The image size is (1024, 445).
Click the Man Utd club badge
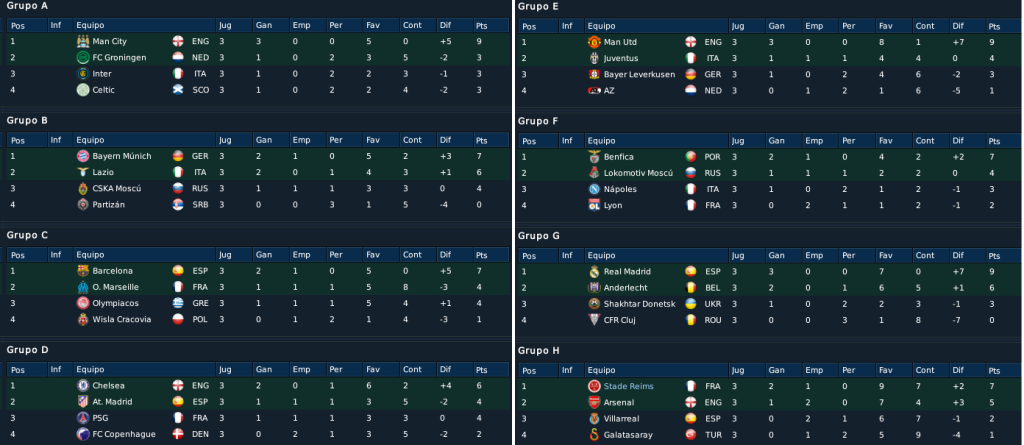click(594, 42)
